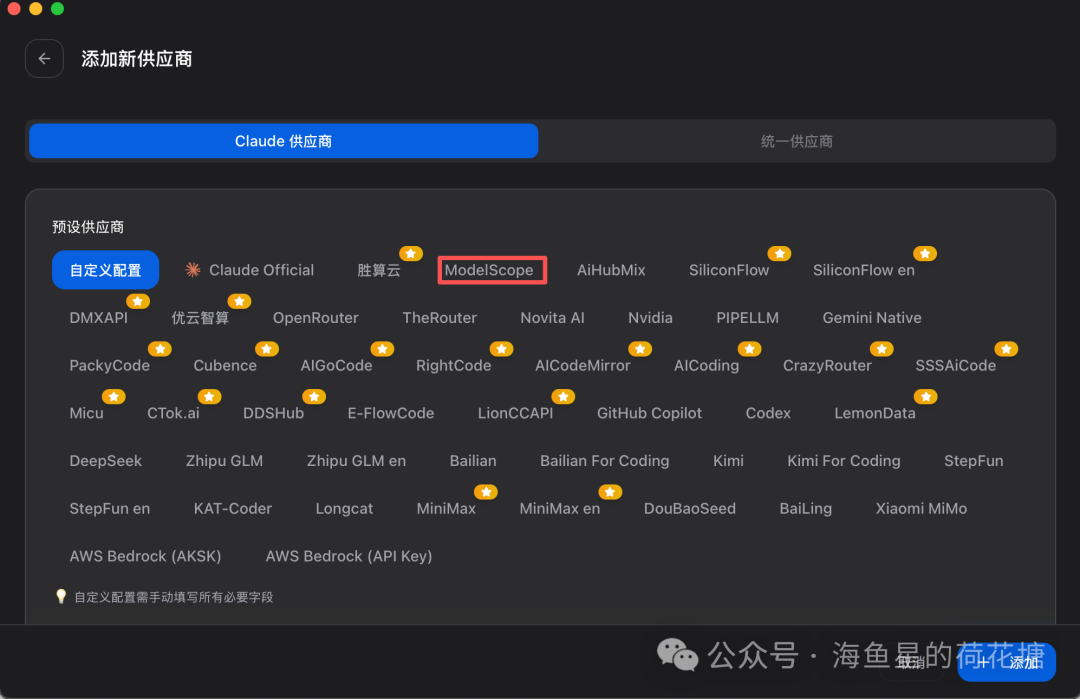
Task: Select AWS Bedrock (API Key) preset
Action: [x=349, y=556]
